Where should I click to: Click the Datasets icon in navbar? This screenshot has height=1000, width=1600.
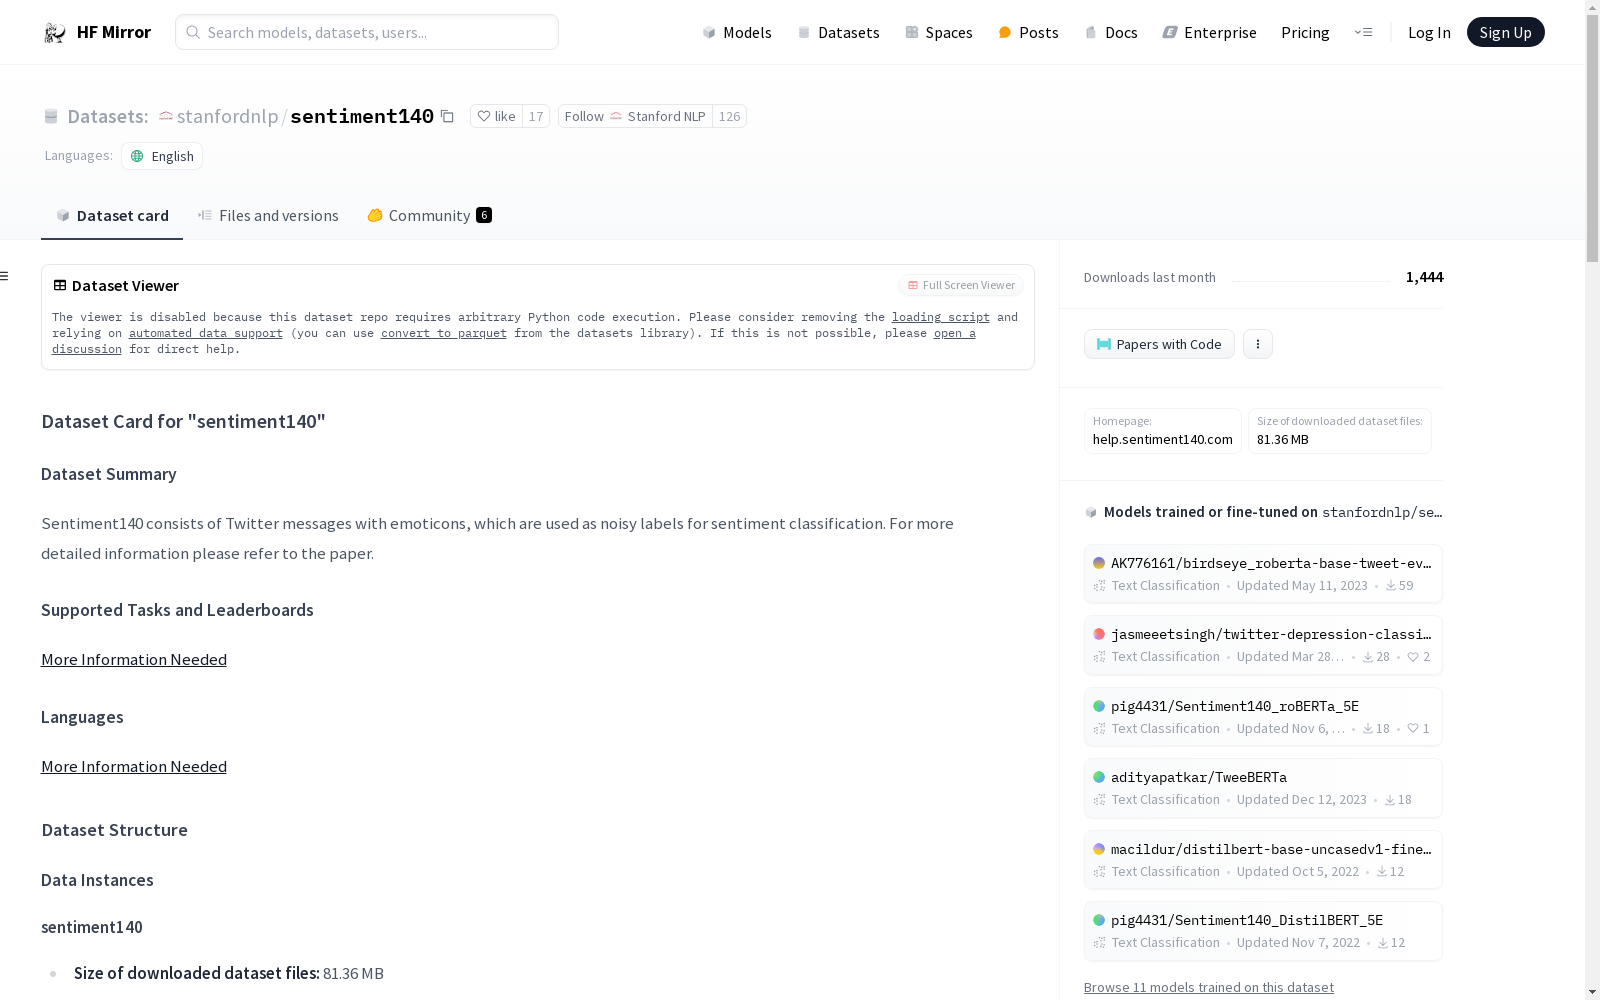(804, 33)
